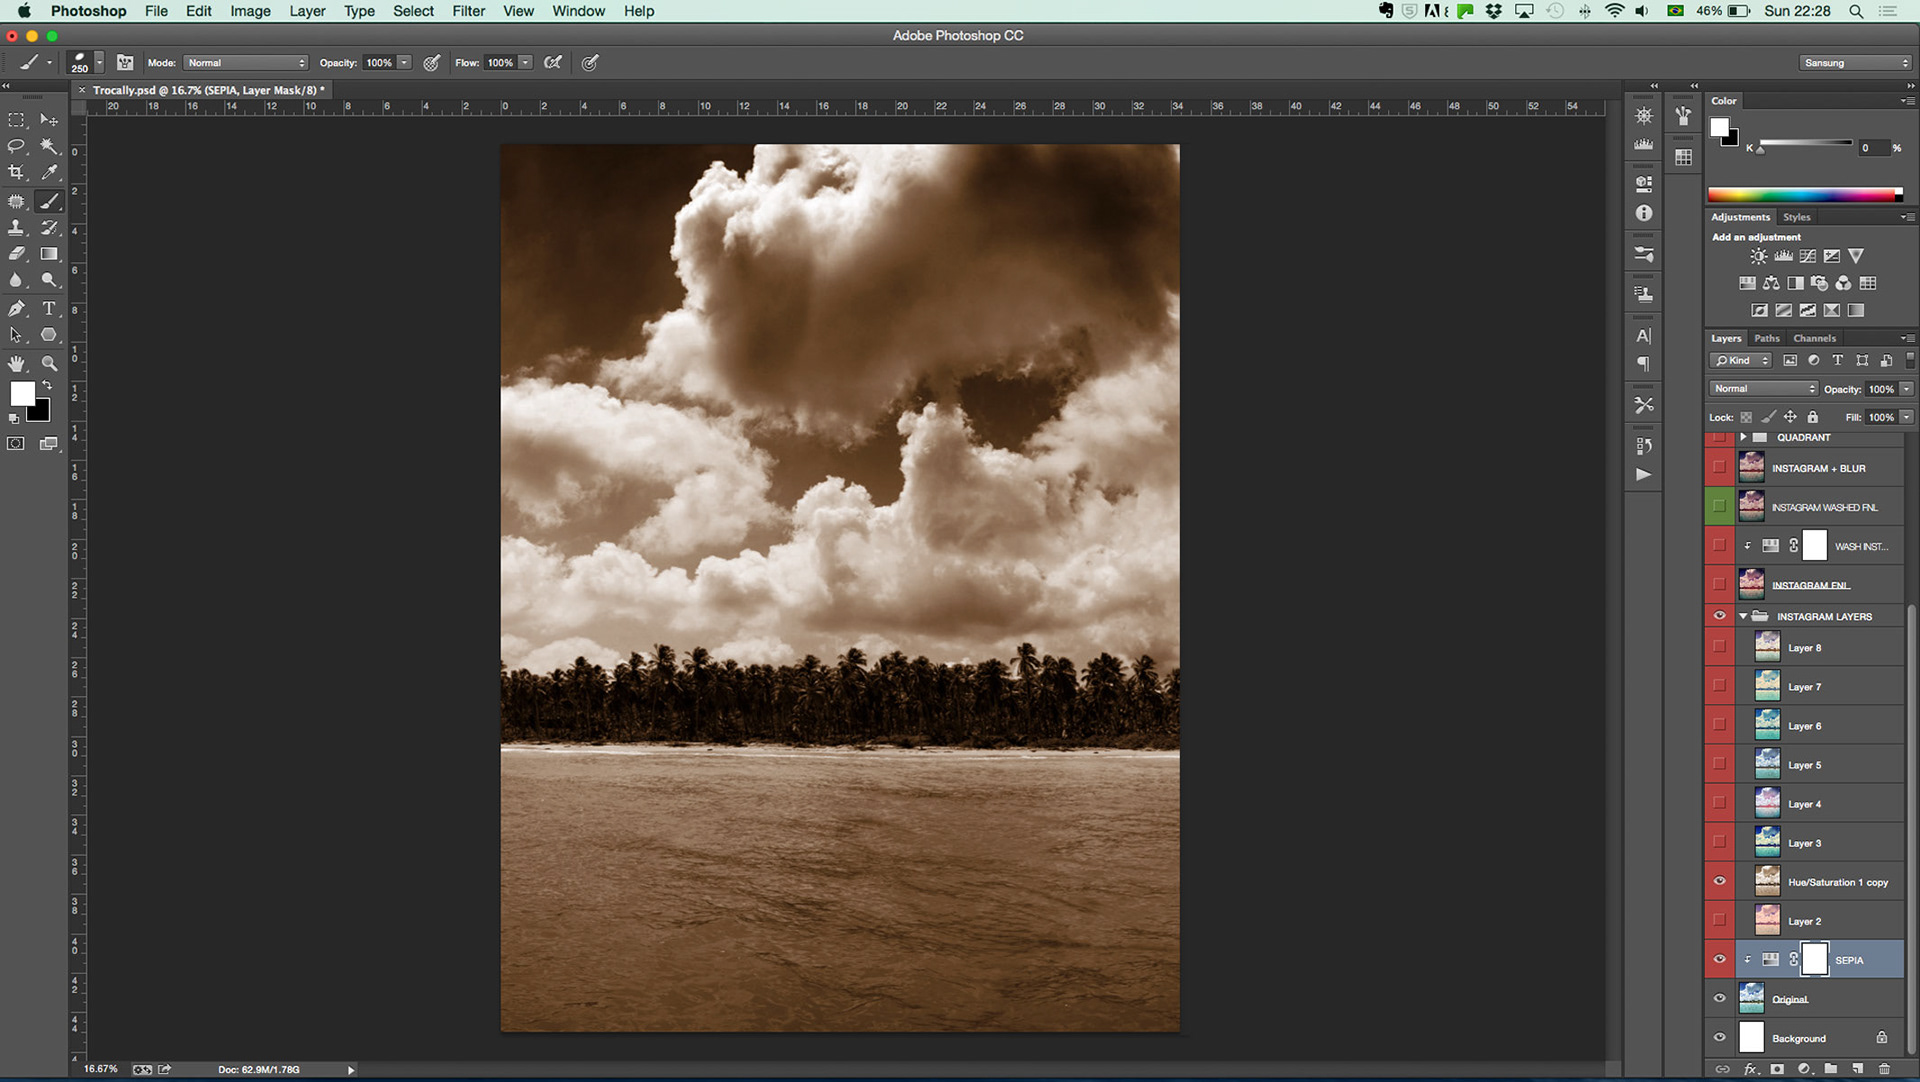Delete layer using trash icon
This screenshot has width=1920, height=1082.
coord(1884,1069)
